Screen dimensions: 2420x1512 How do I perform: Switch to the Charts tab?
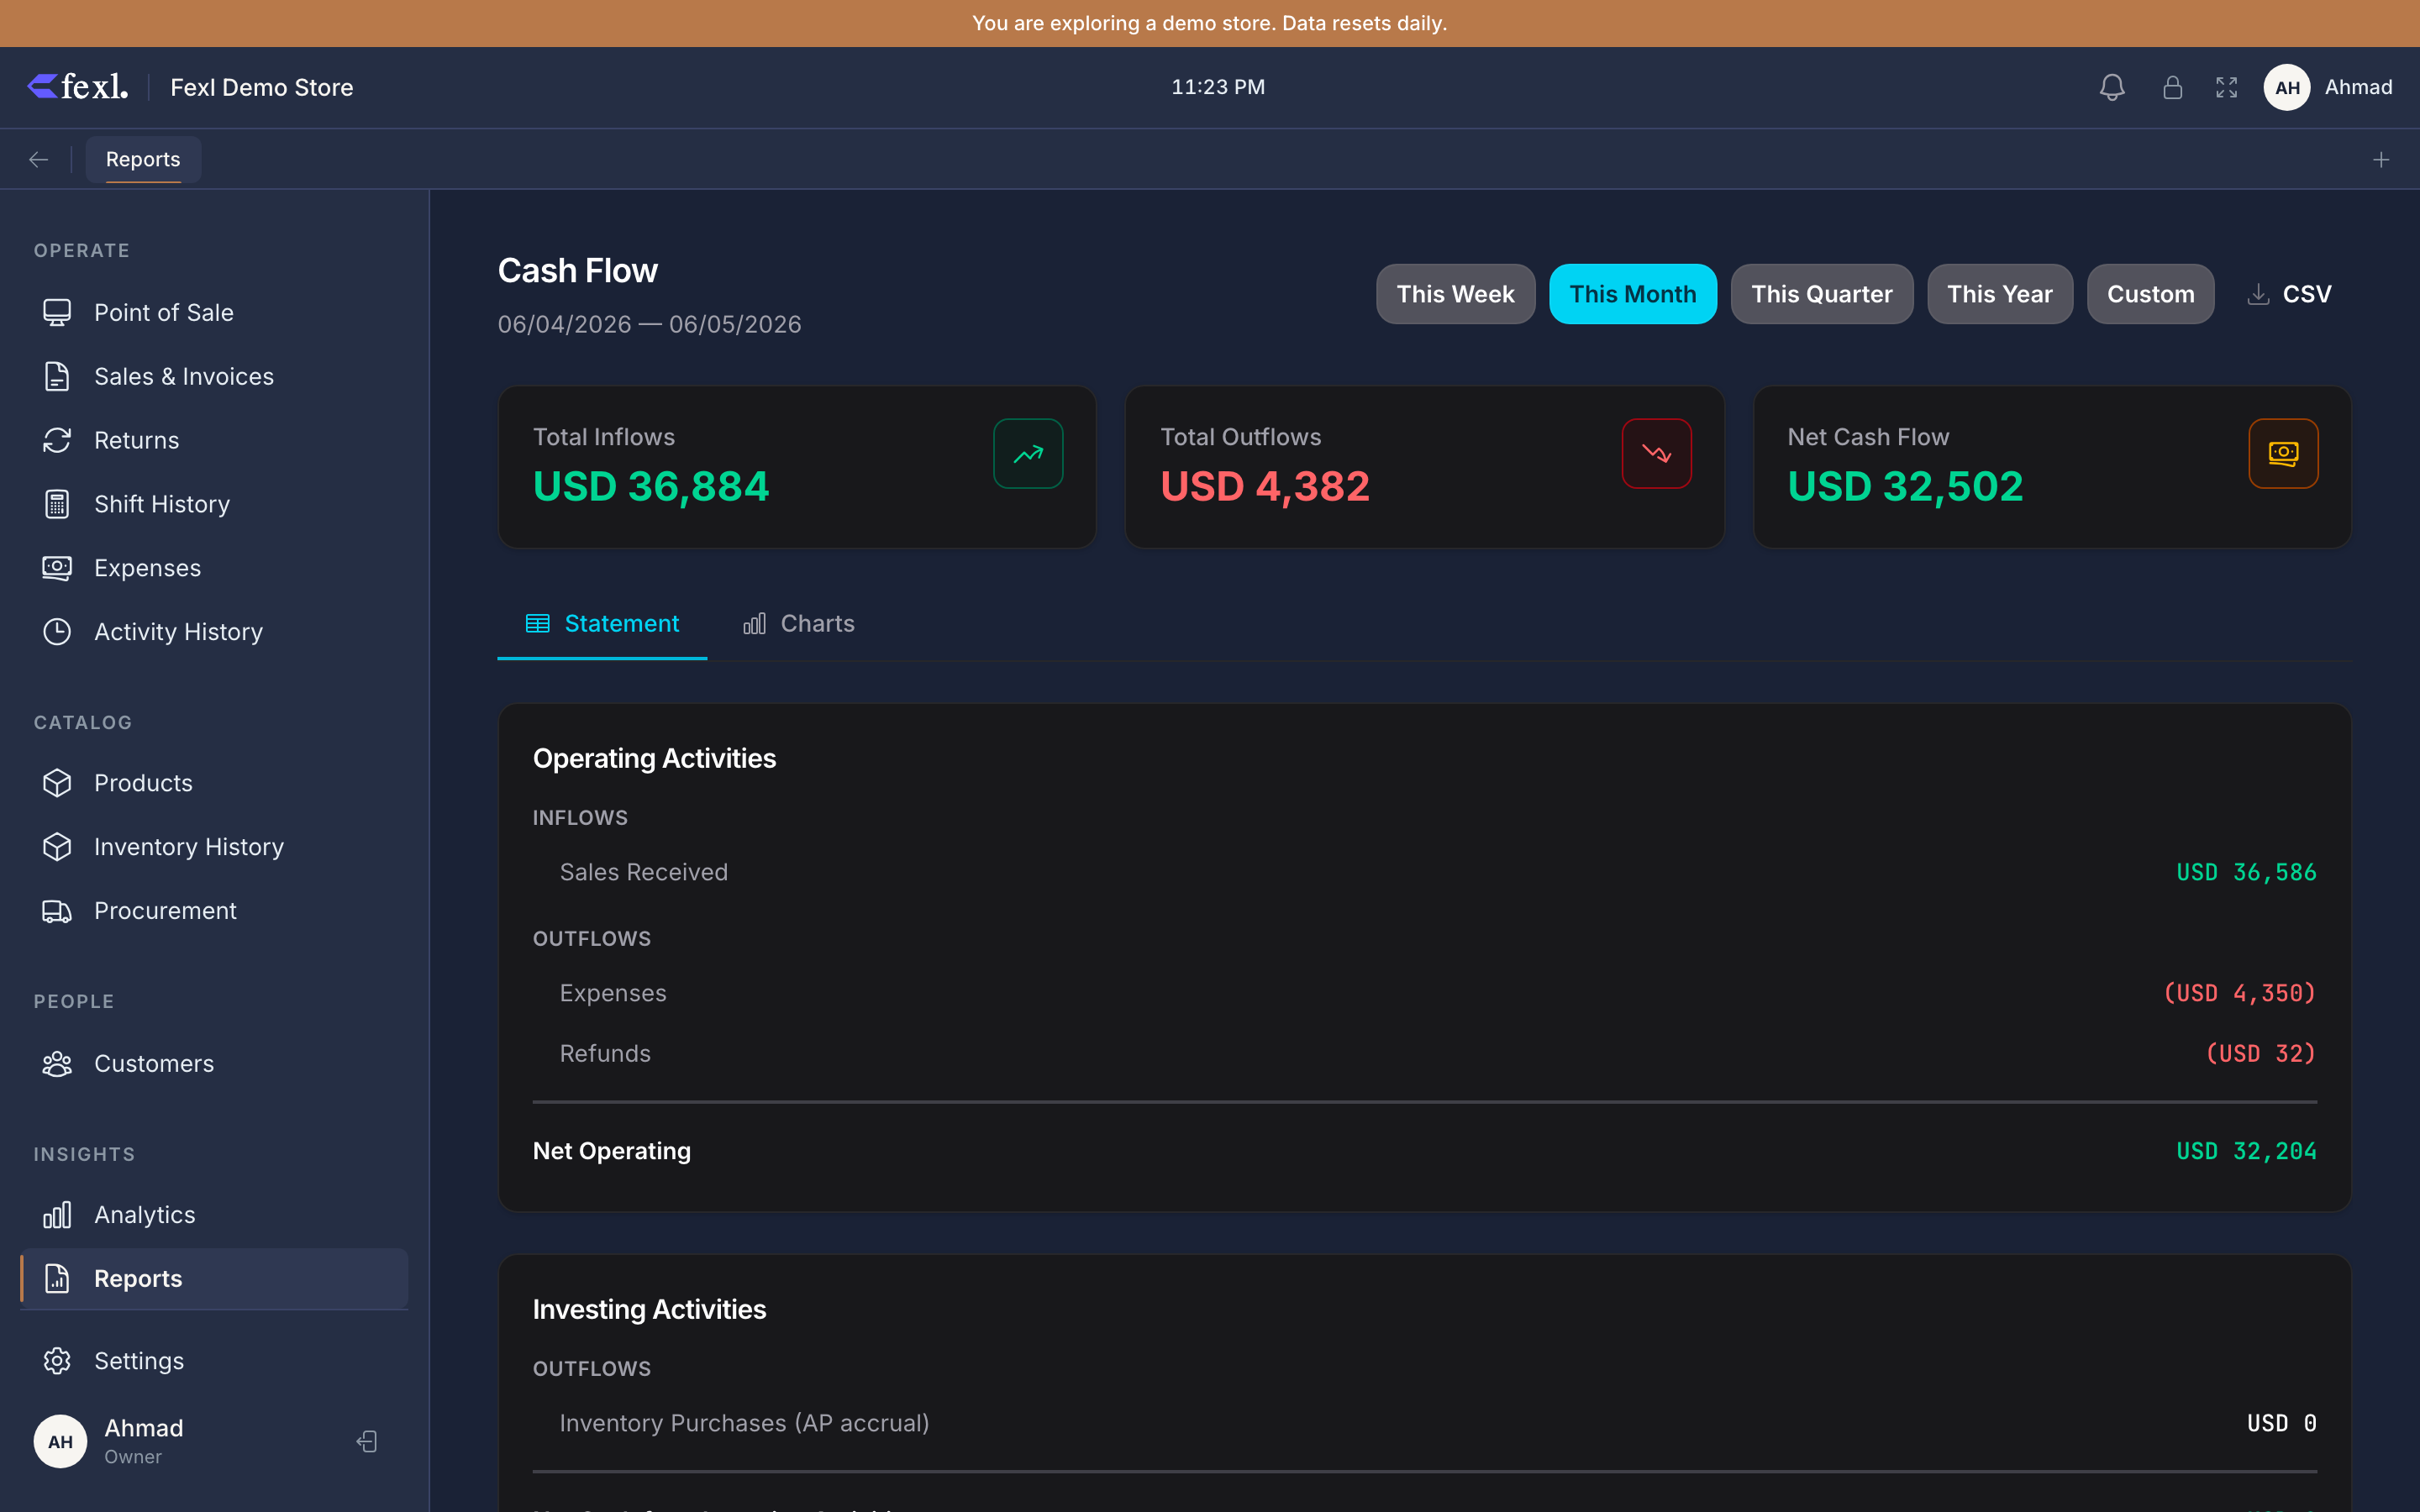(798, 624)
